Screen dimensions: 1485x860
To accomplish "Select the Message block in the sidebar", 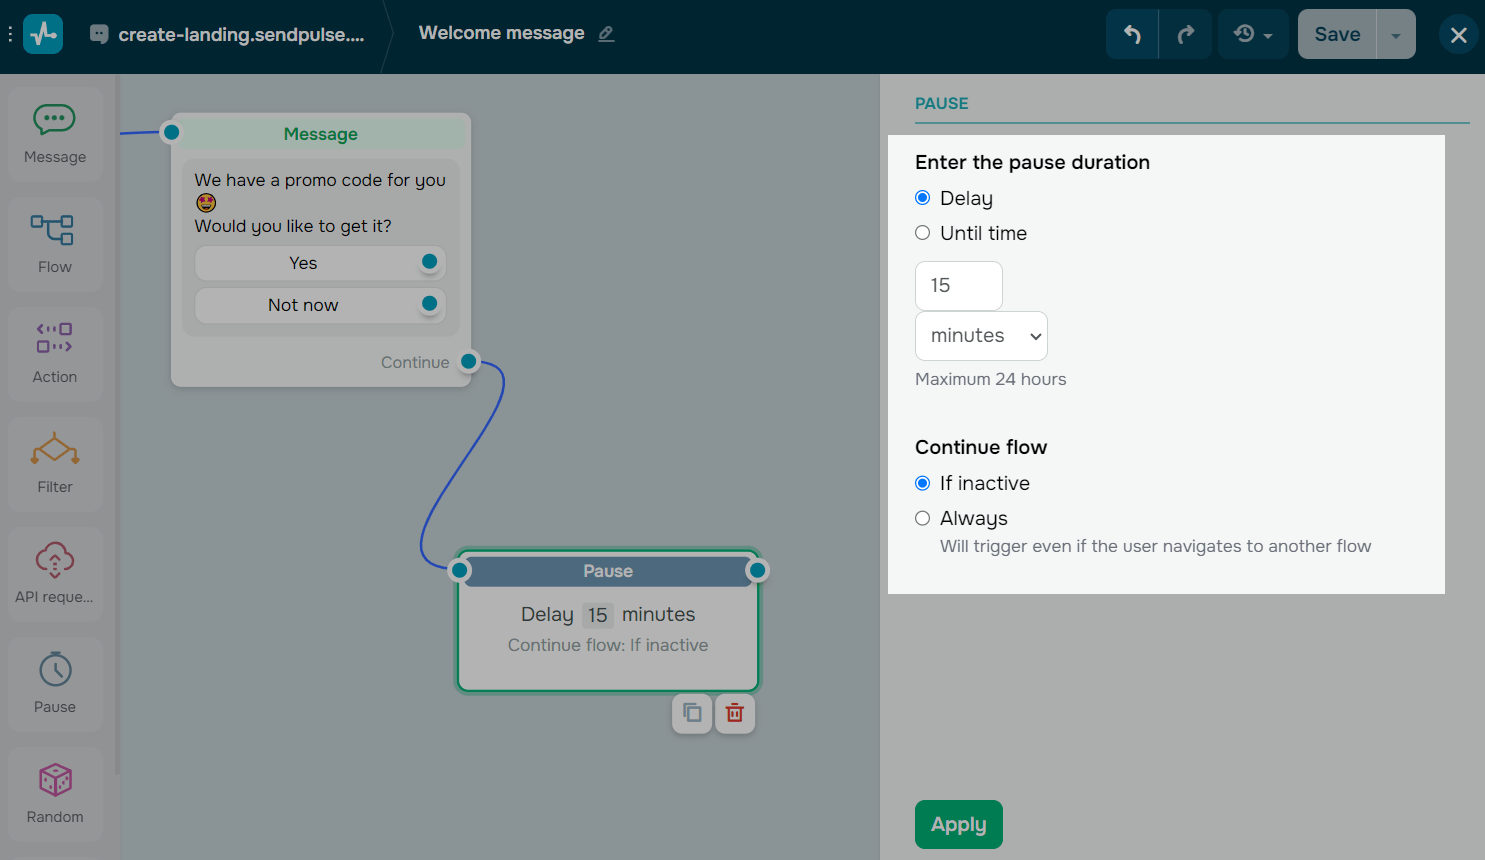I will point(55,133).
